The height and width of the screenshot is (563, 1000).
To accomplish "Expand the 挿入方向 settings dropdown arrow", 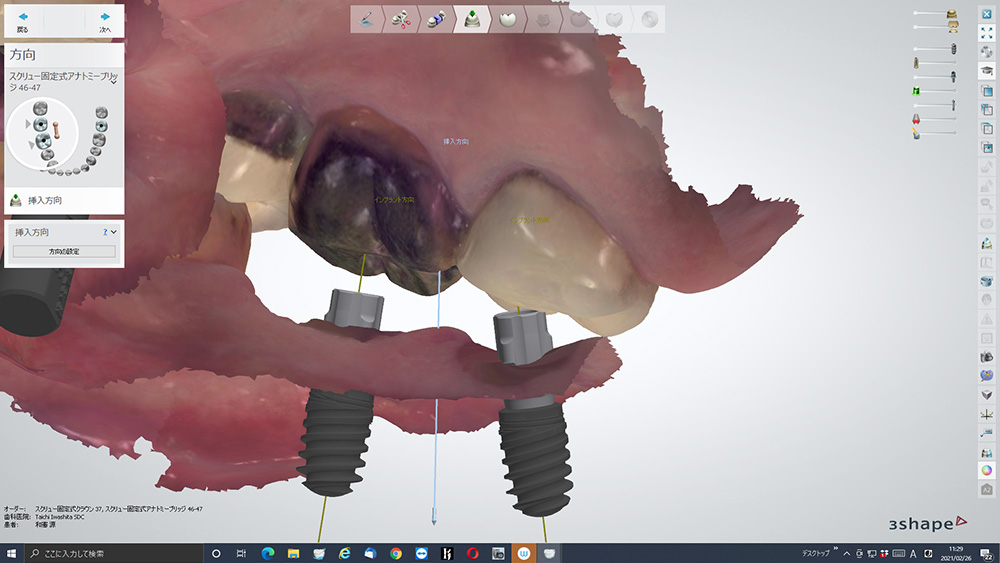I will 114,231.
